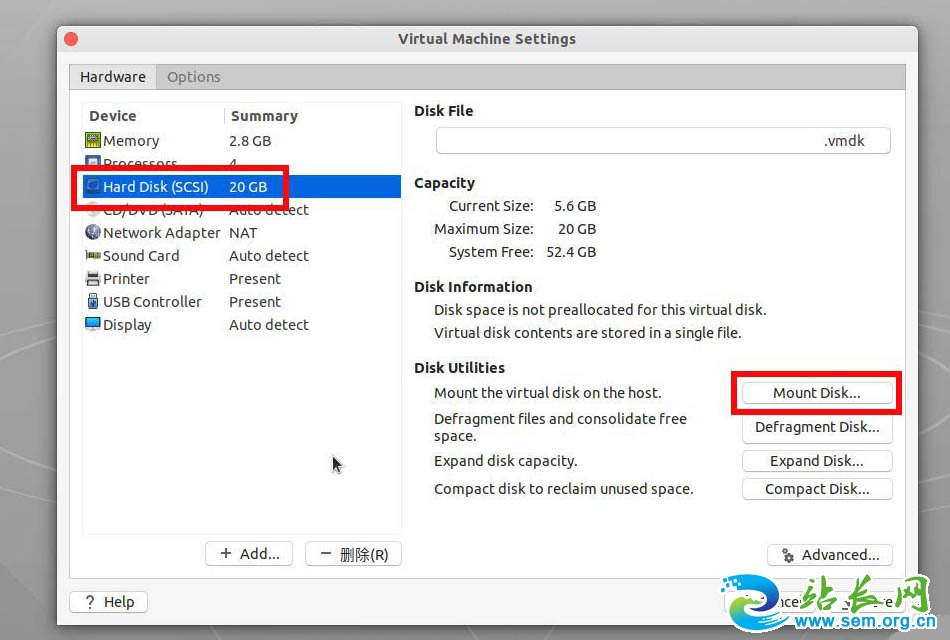Switch to the Options tab
The width and height of the screenshot is (950, 640).
193,77
